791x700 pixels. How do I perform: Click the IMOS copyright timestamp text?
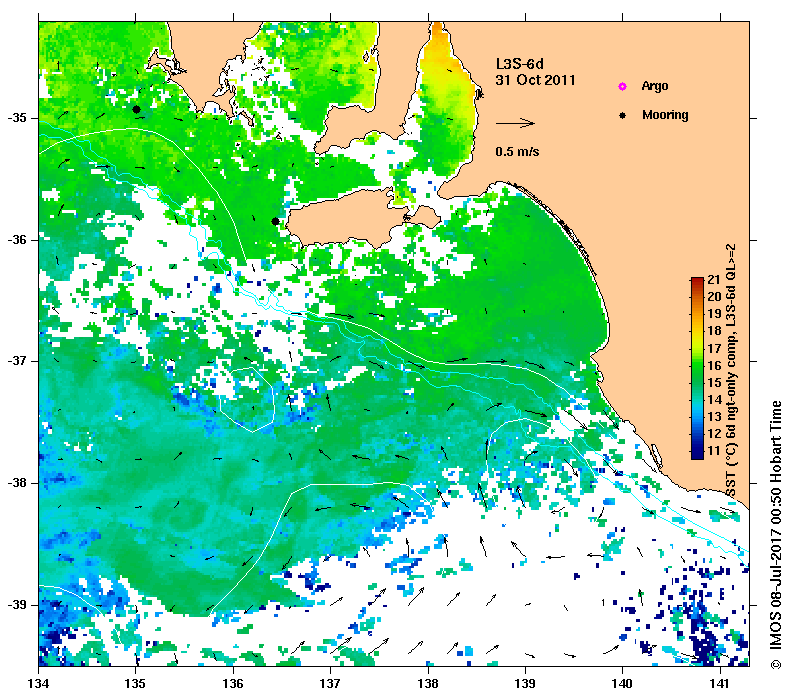(776, 535)
